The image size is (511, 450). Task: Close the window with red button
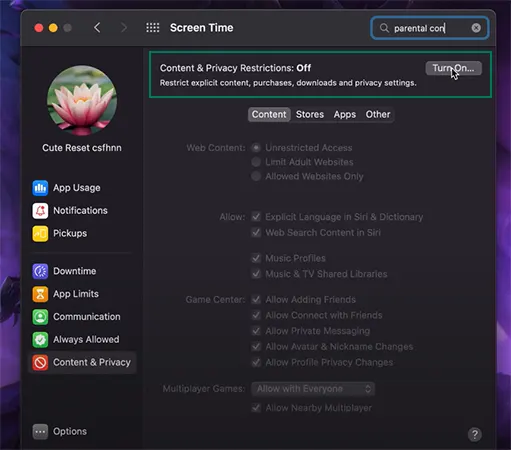click(39, 28)
